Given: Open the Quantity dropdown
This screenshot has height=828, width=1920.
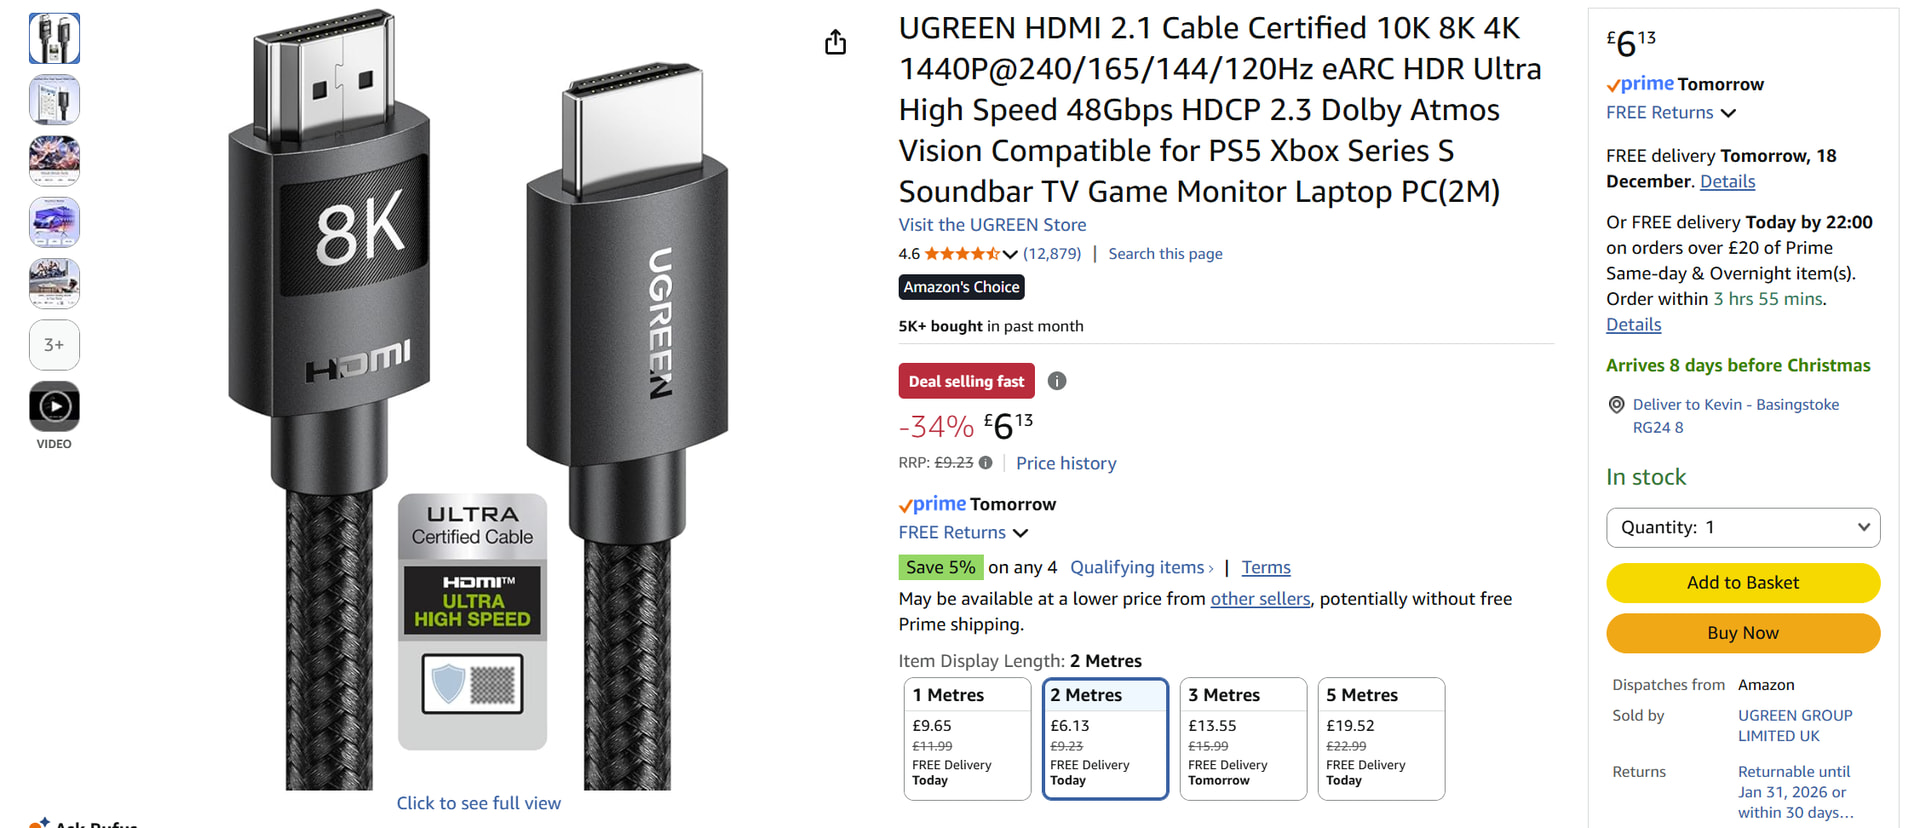Looking at the screenshot, I should tap(1742, 527).
